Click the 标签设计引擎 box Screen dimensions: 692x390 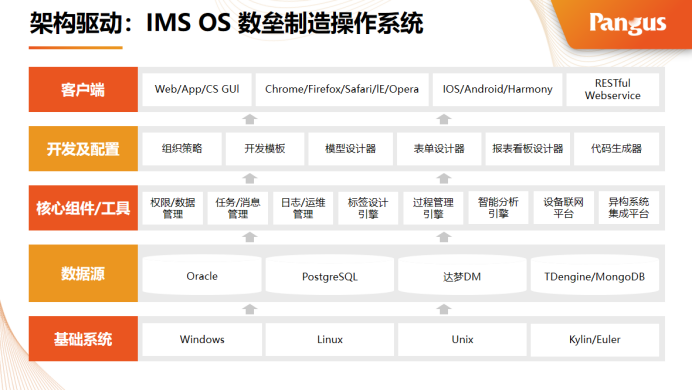tap(368, 208)
